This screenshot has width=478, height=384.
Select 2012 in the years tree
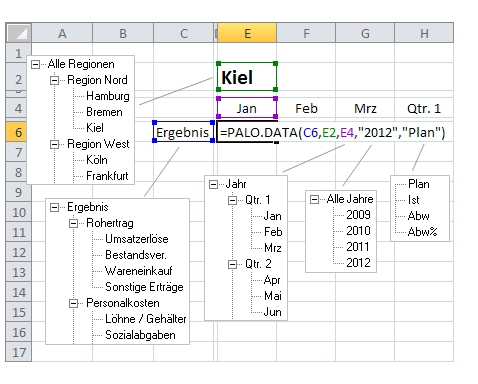pos(358,263)
